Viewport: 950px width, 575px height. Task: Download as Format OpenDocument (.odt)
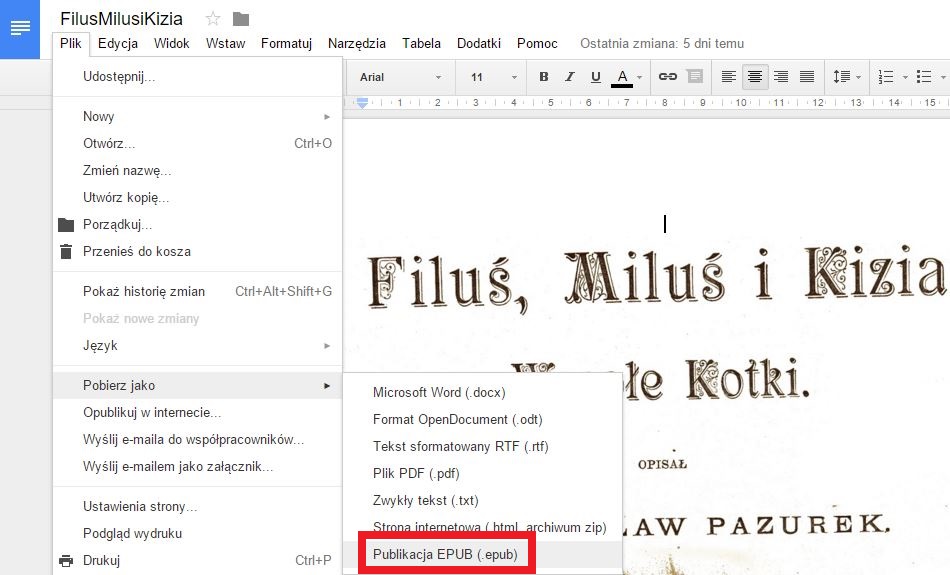tap(483, 419)
